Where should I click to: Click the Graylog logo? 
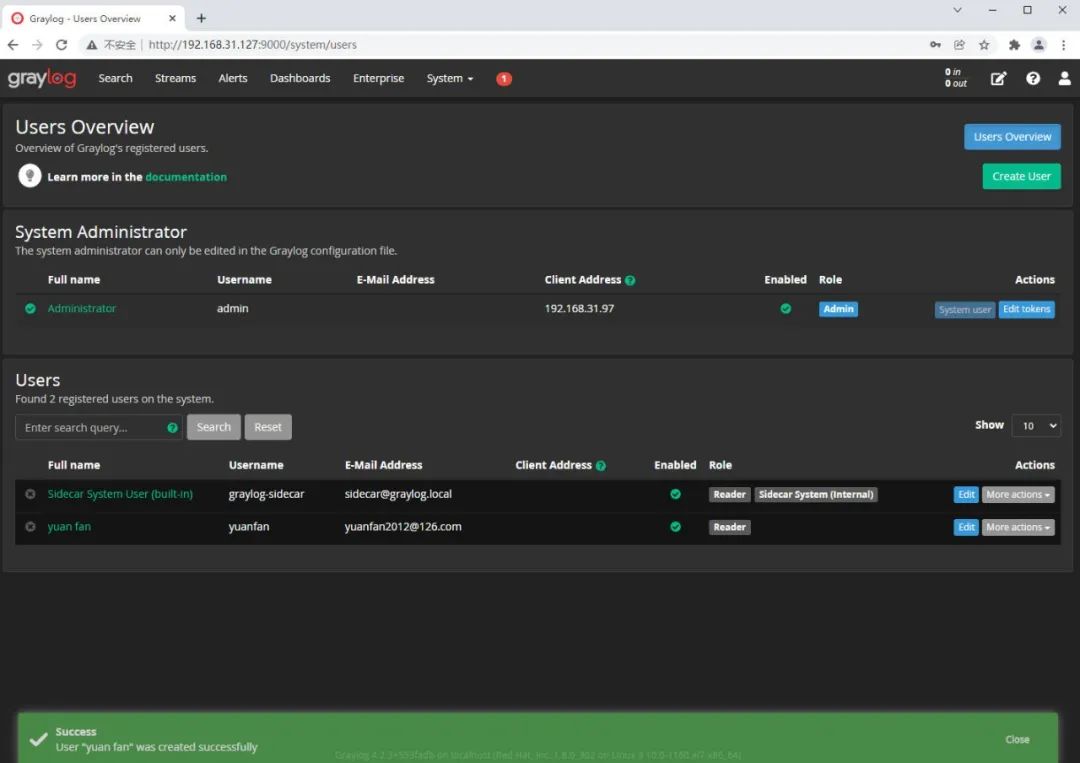click(x=42, y=79)
